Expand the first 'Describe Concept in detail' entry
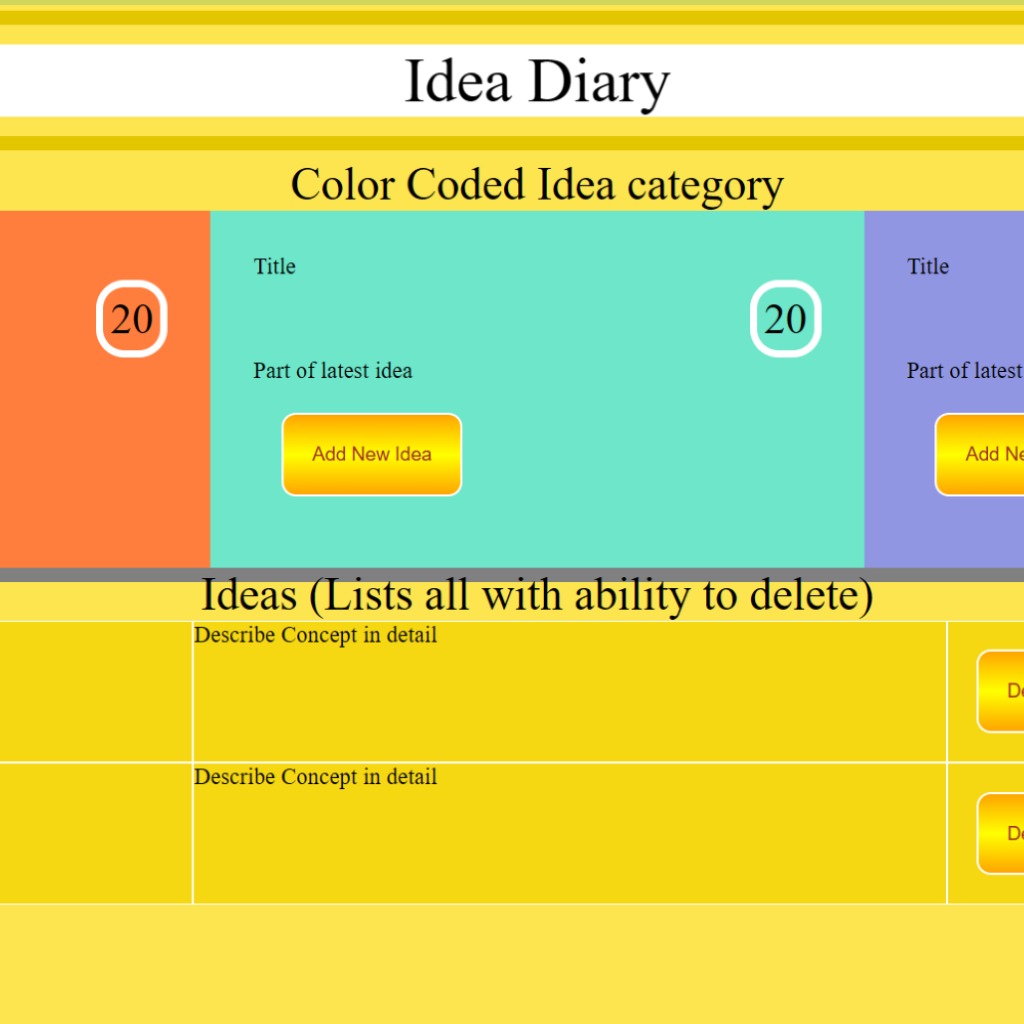Viewport: 1024px width, 1024px height. coord(316,634)
